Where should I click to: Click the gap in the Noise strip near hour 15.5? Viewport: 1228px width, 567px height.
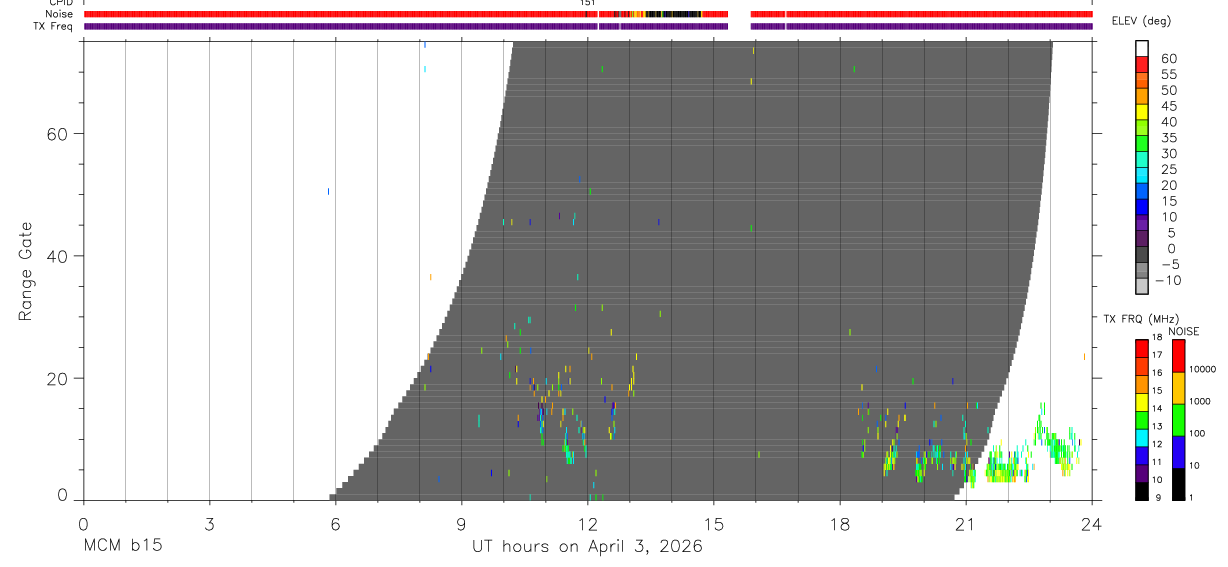(x=739, y=15)
